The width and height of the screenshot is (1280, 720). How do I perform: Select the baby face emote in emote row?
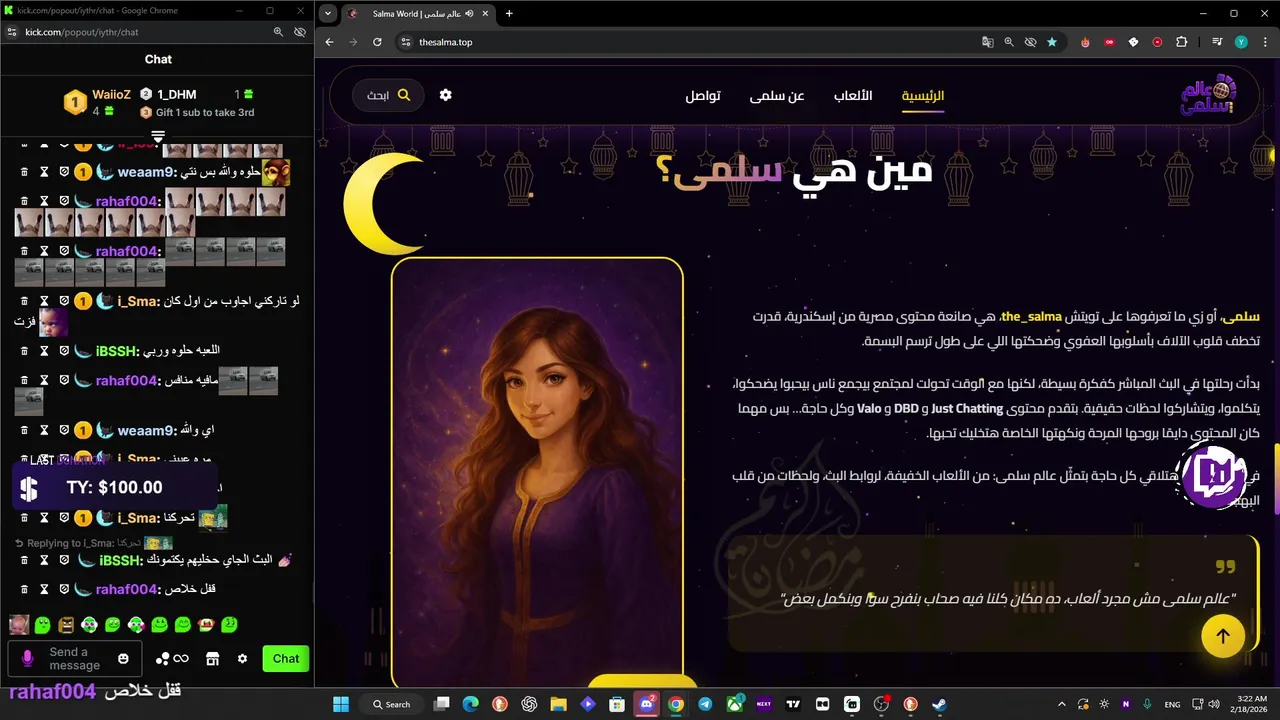coord(19,625)
